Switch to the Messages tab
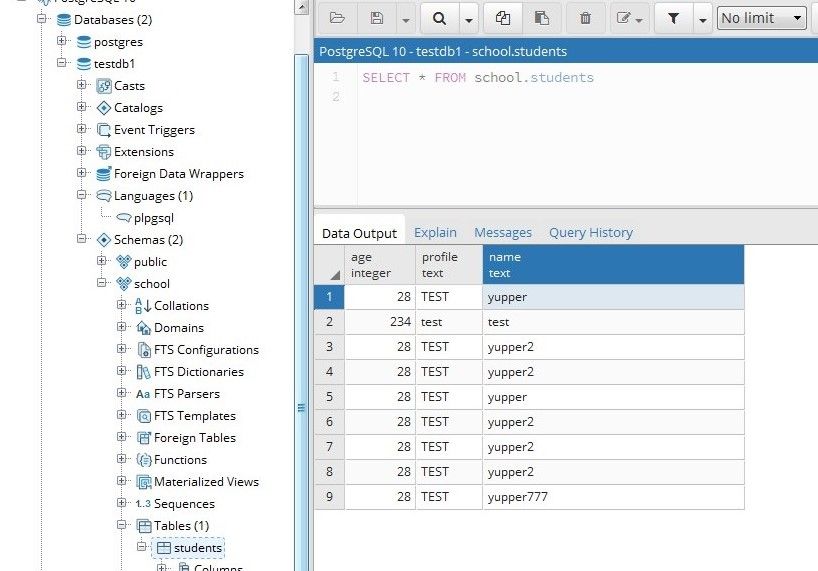818x571 pixels. coord(503,233)
